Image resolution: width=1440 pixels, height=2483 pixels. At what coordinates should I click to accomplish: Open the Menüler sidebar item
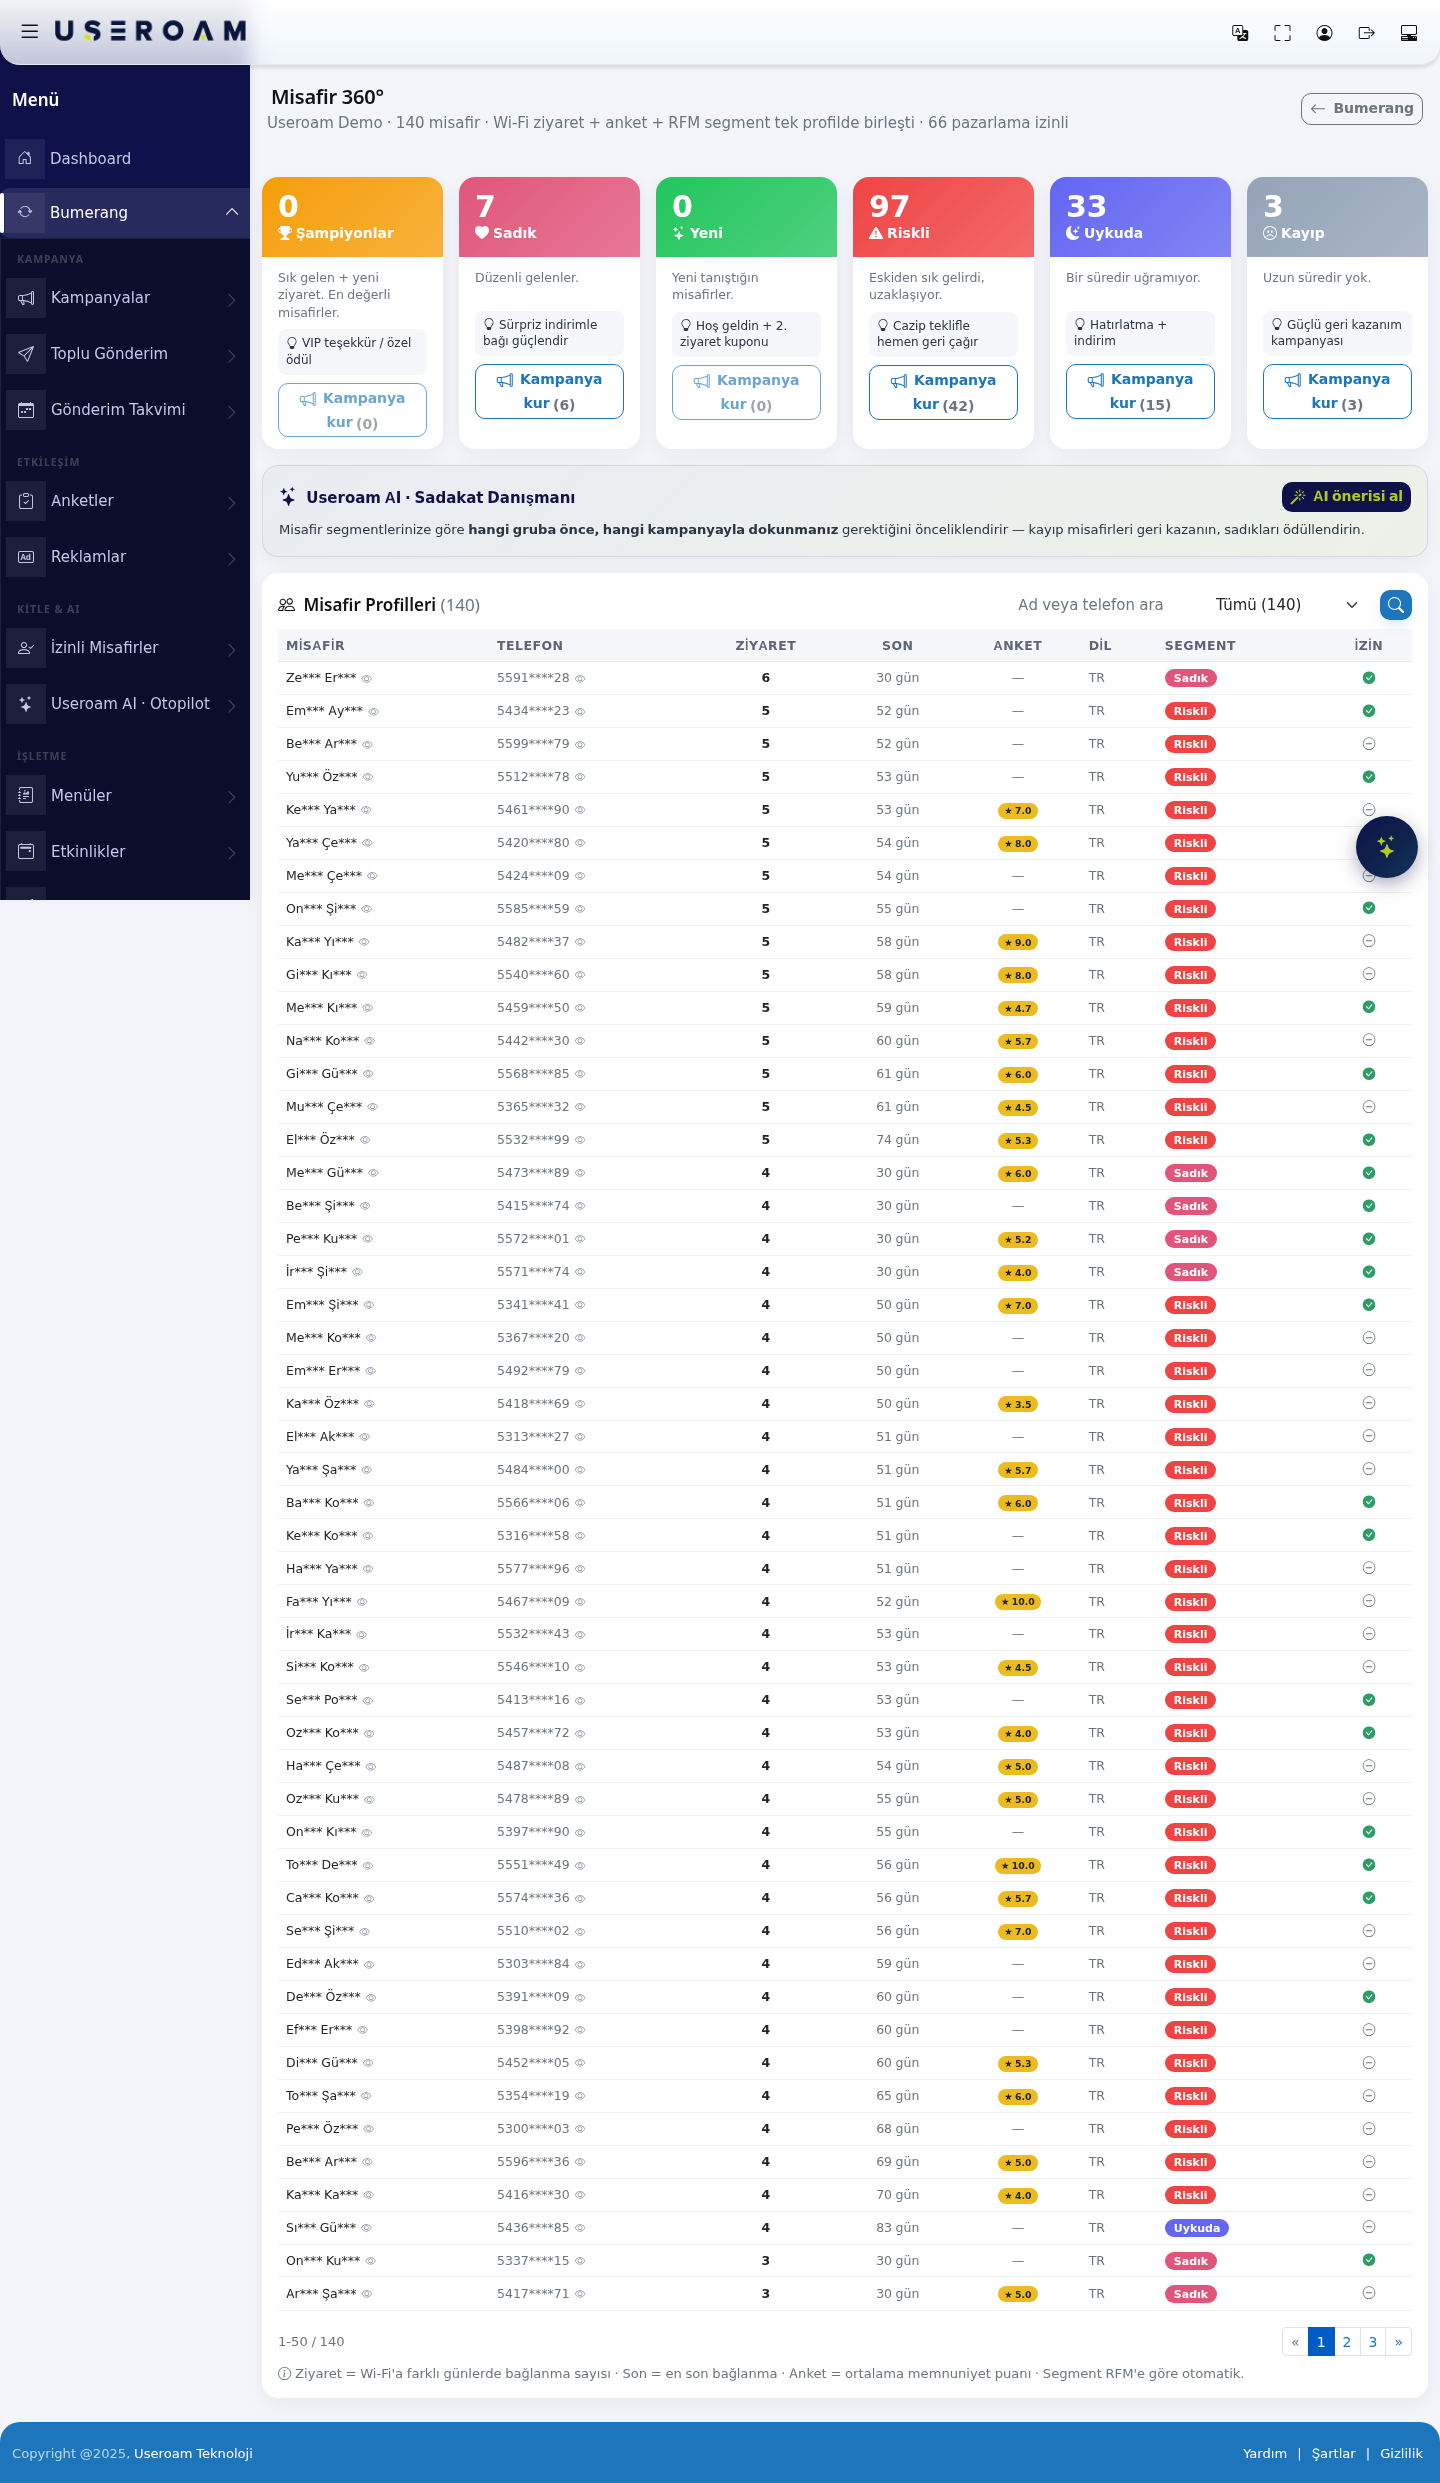tap(125, 796)
